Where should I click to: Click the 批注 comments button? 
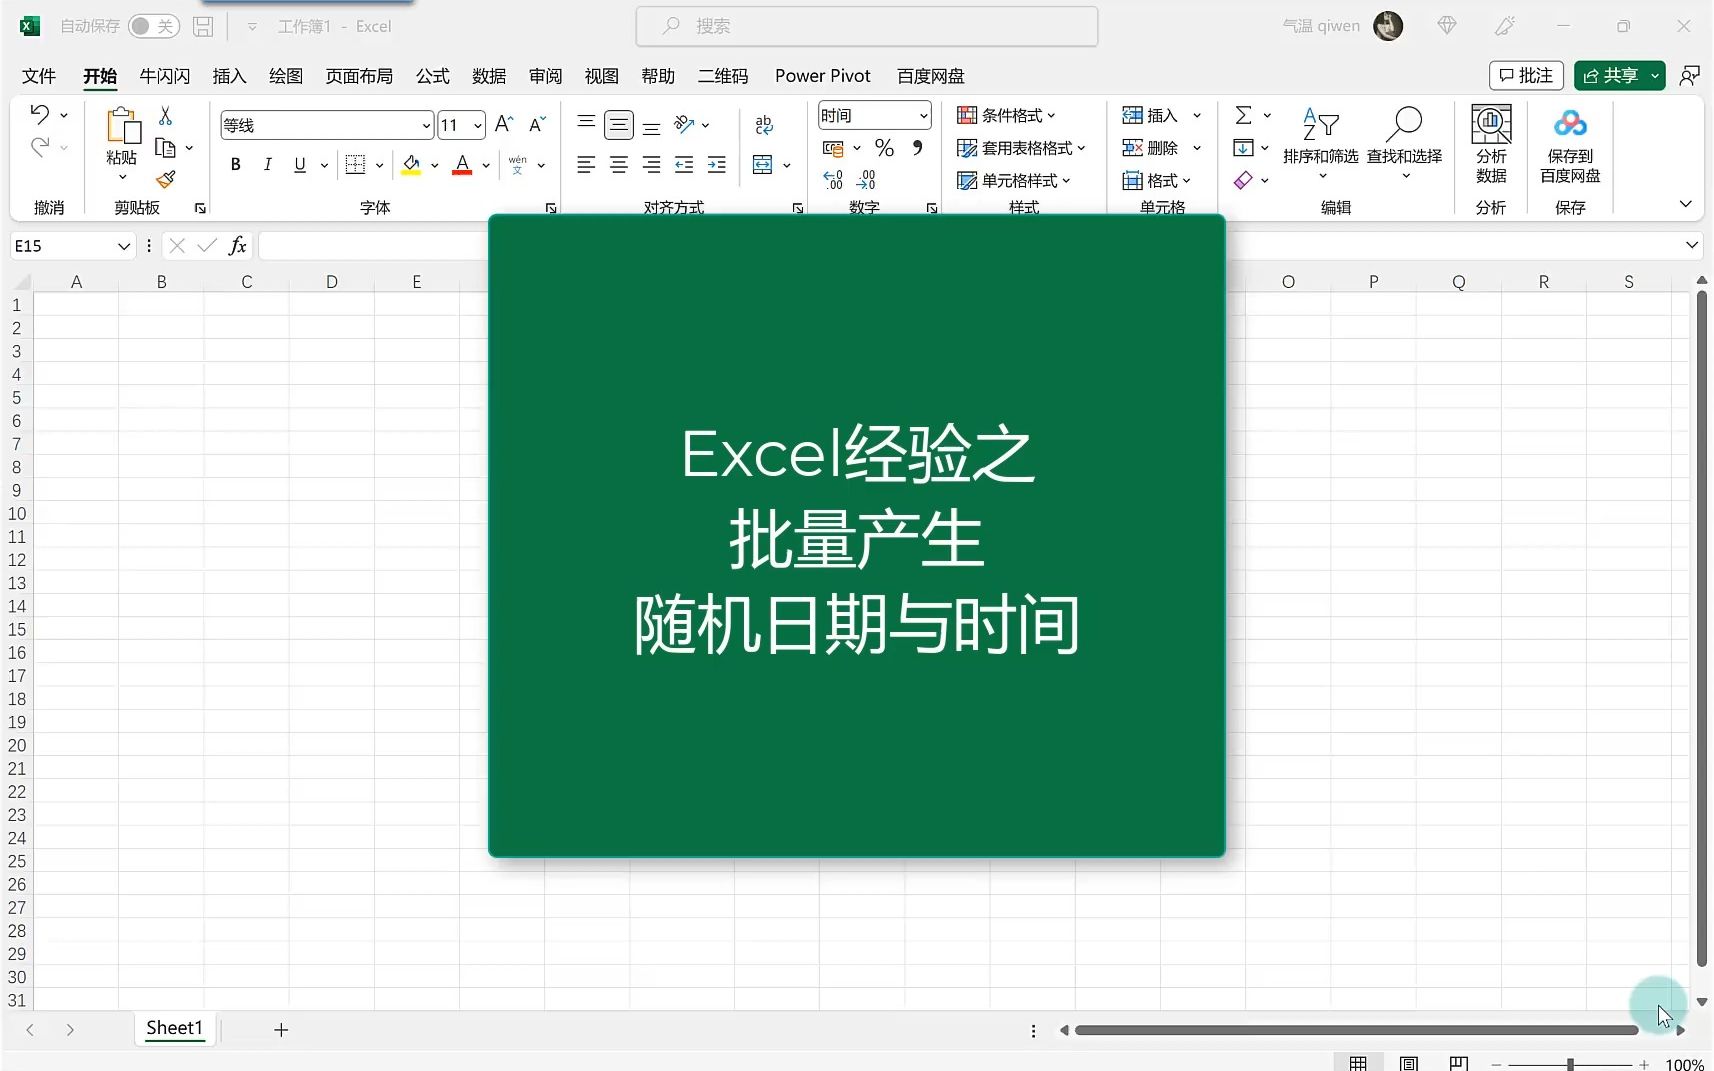pyautogui.click(x=1526, y=75)
